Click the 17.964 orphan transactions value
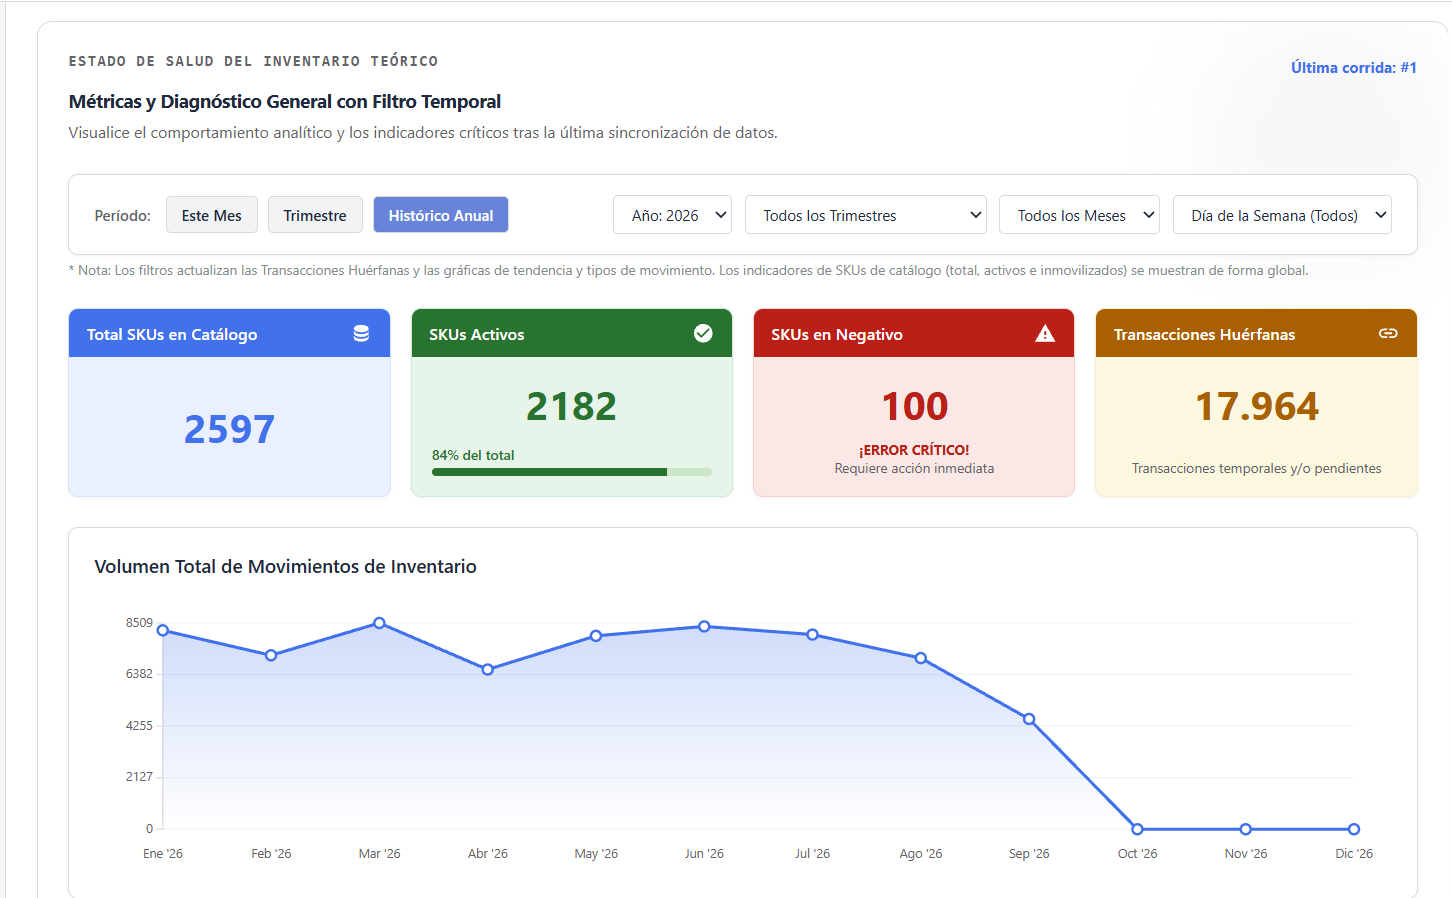 tap(1257, 406)
